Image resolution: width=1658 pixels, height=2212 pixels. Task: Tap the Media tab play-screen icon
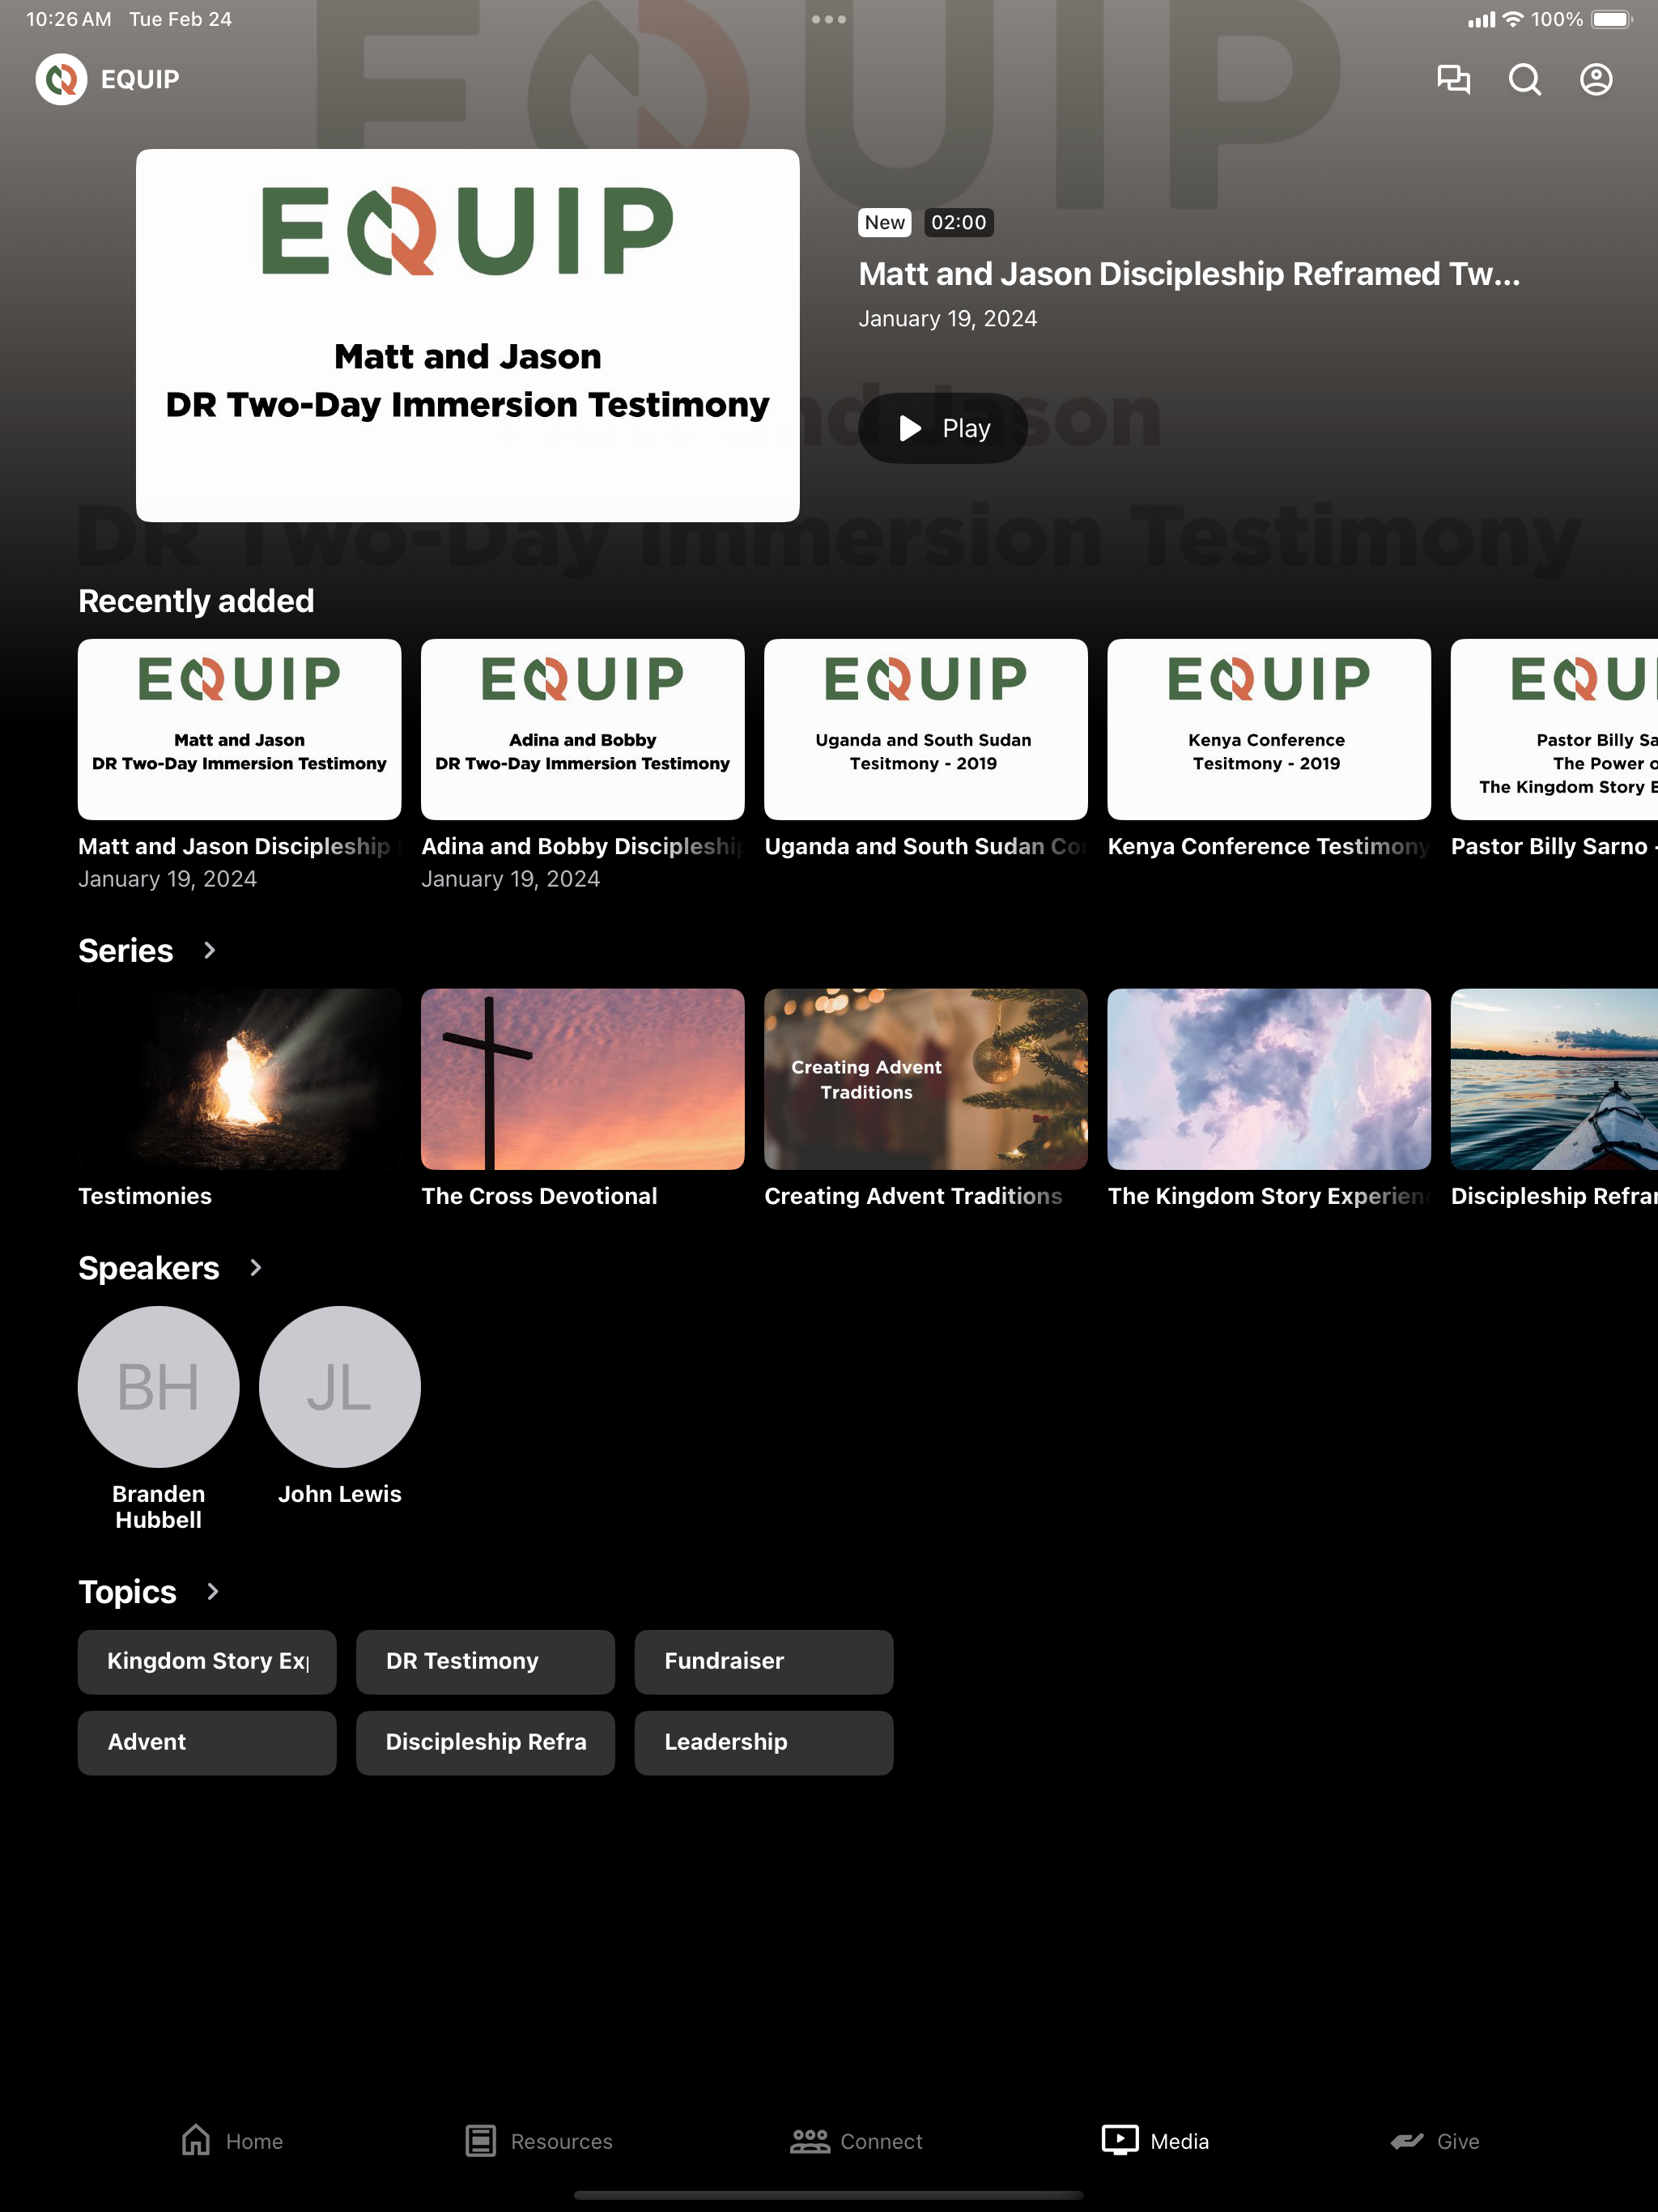[1120, 2140]
